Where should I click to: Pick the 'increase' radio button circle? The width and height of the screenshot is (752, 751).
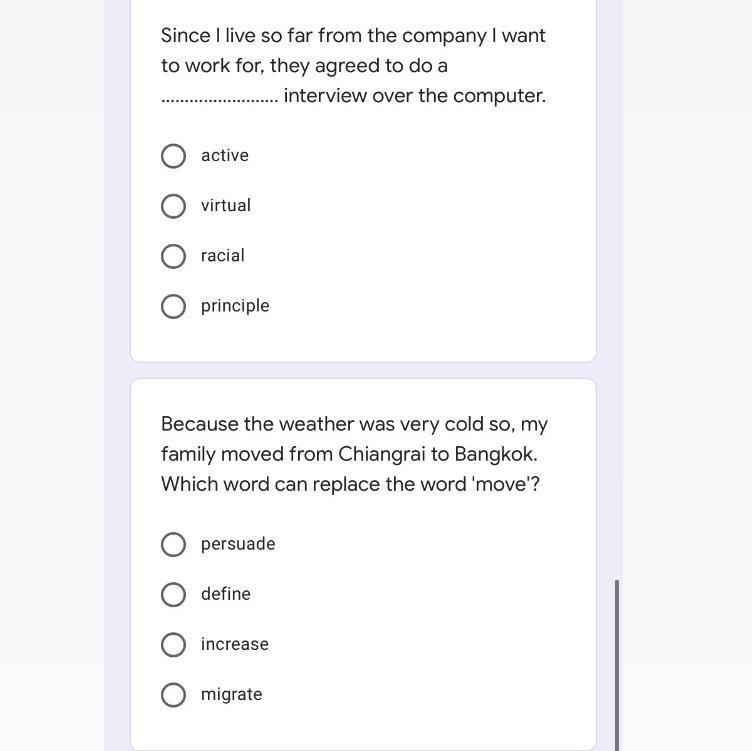pos(173,645)
